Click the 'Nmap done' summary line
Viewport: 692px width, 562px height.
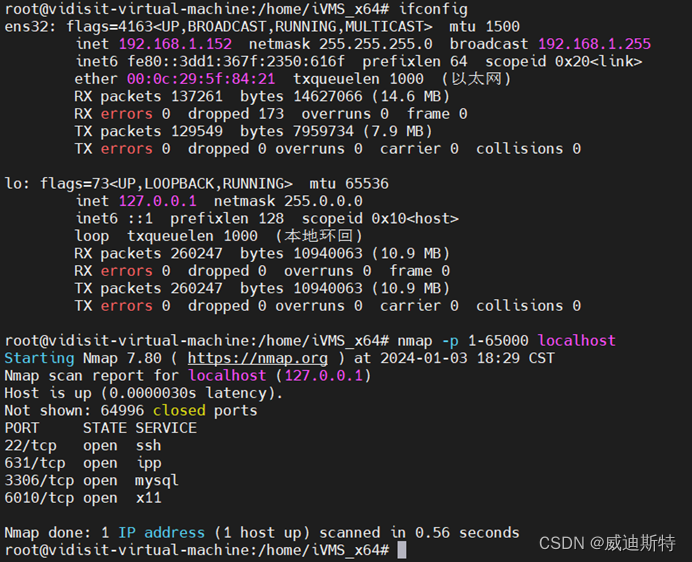(262, 533)
